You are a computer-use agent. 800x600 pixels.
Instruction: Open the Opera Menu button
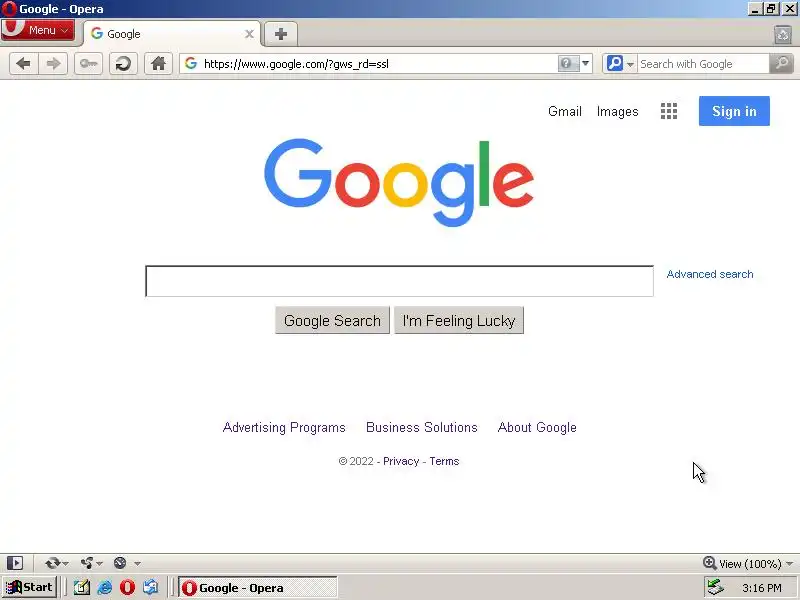pos(37,30)
